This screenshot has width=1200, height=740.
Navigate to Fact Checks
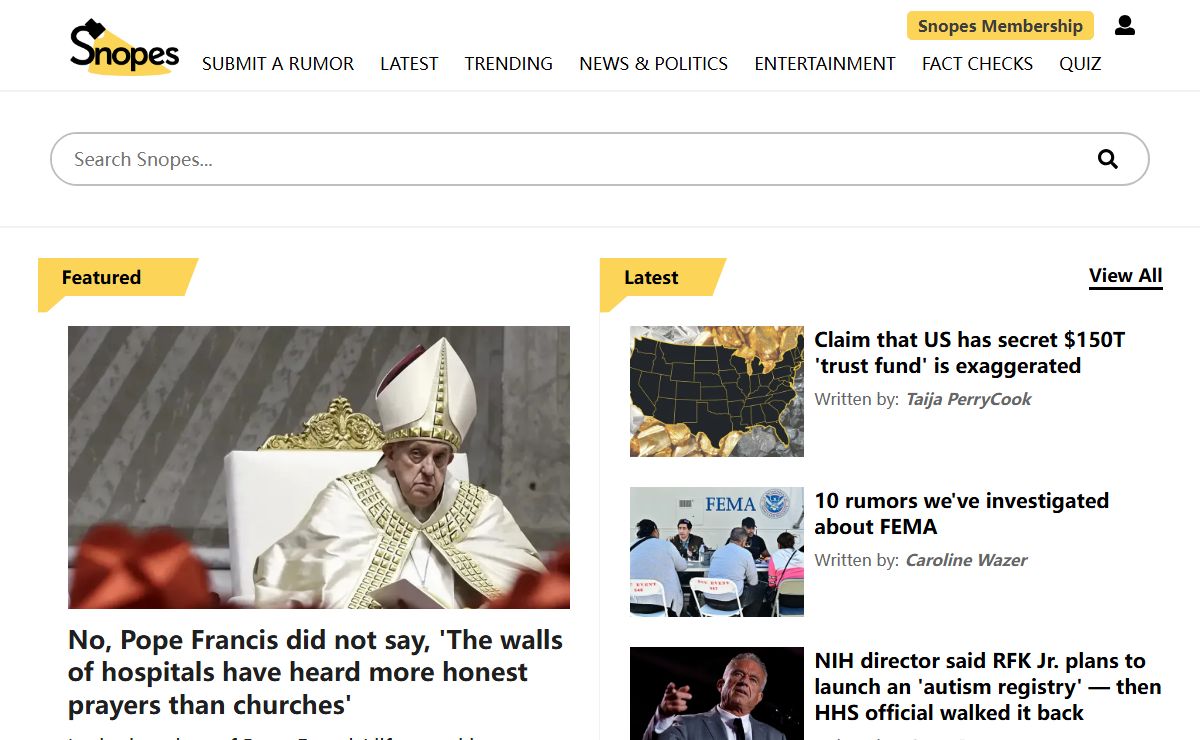click(x=977, y=64)
